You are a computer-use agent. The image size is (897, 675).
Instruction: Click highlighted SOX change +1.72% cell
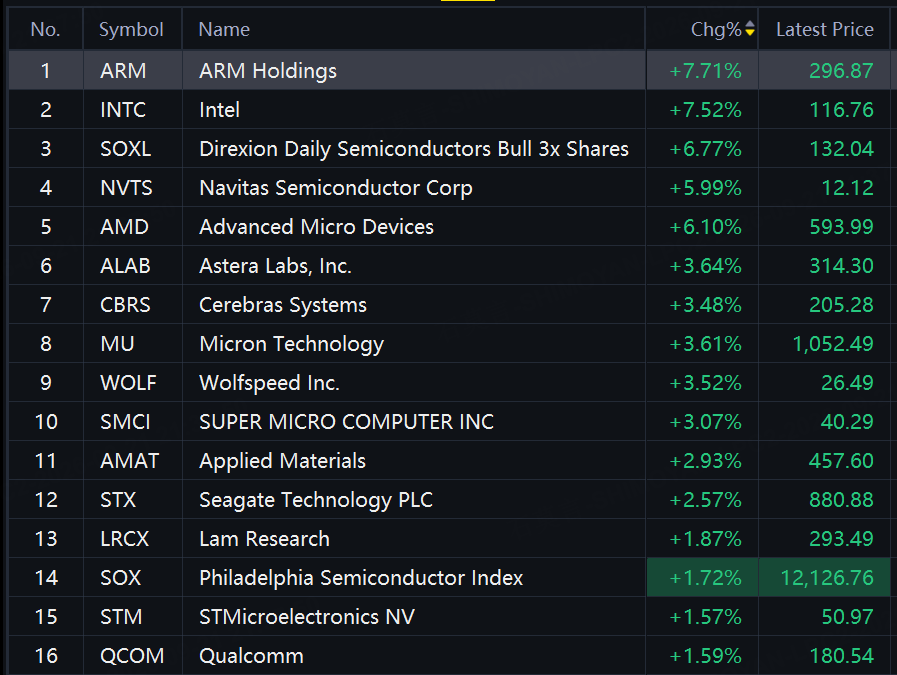702,578
